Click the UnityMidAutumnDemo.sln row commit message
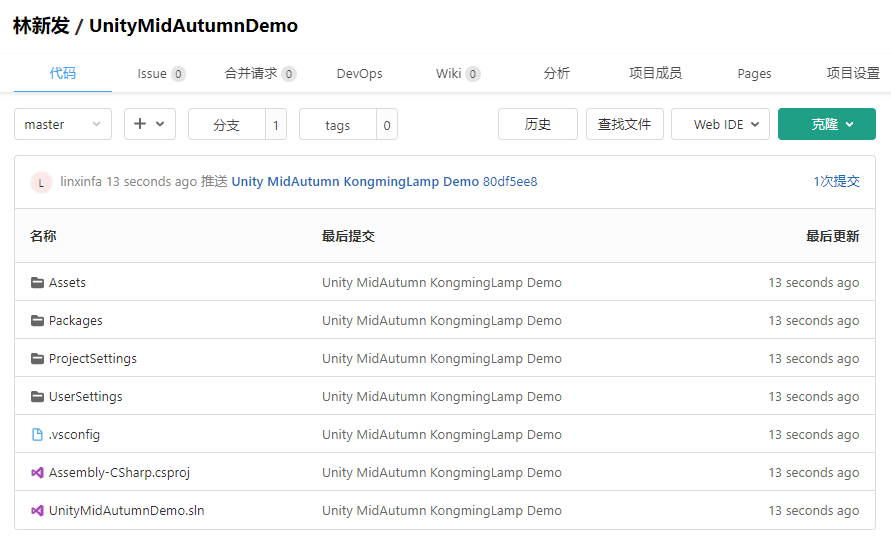This screenshot has height=543, width=891. tap(442, 511)
